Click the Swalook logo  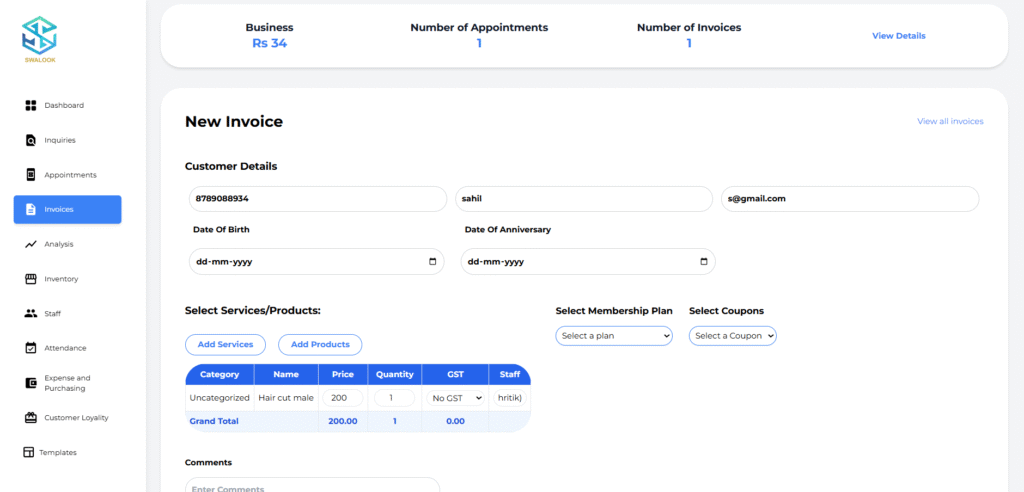click(x=40, y=38)
